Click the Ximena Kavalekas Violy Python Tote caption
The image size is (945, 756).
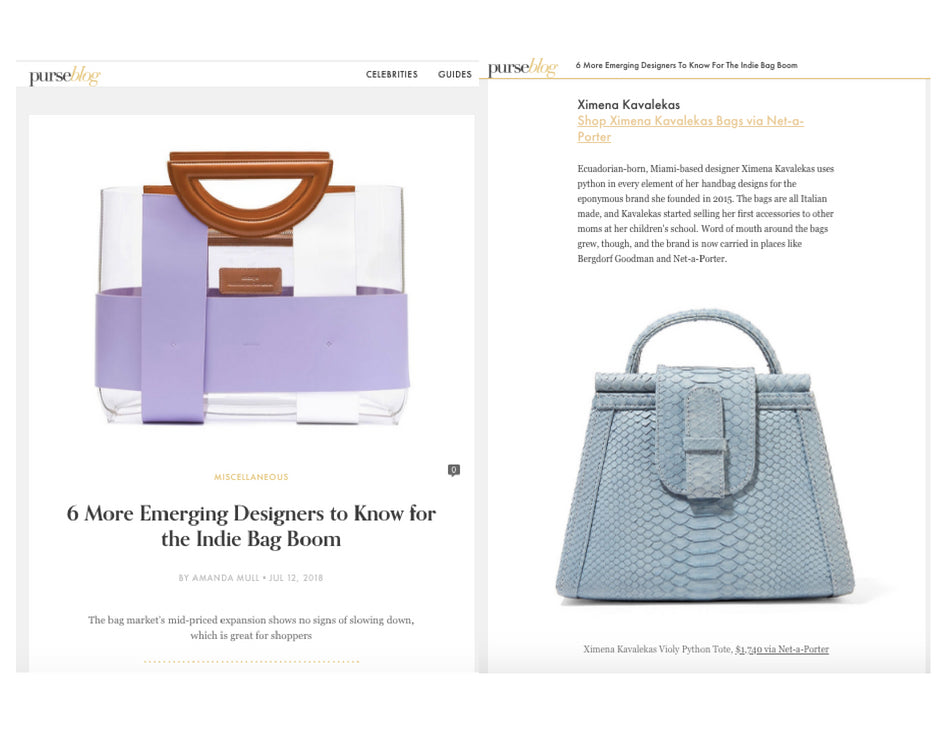pos(657,649)
